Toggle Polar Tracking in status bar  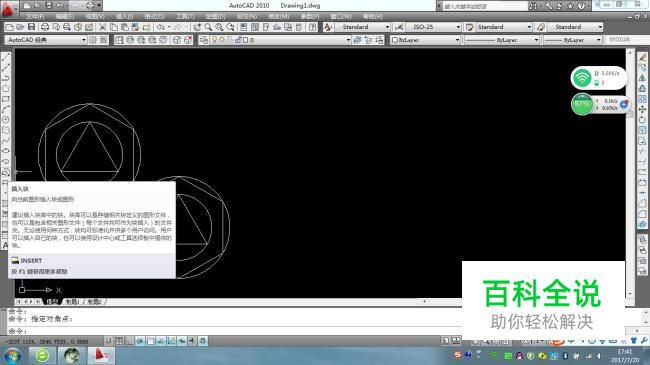[x=140, y=341]
